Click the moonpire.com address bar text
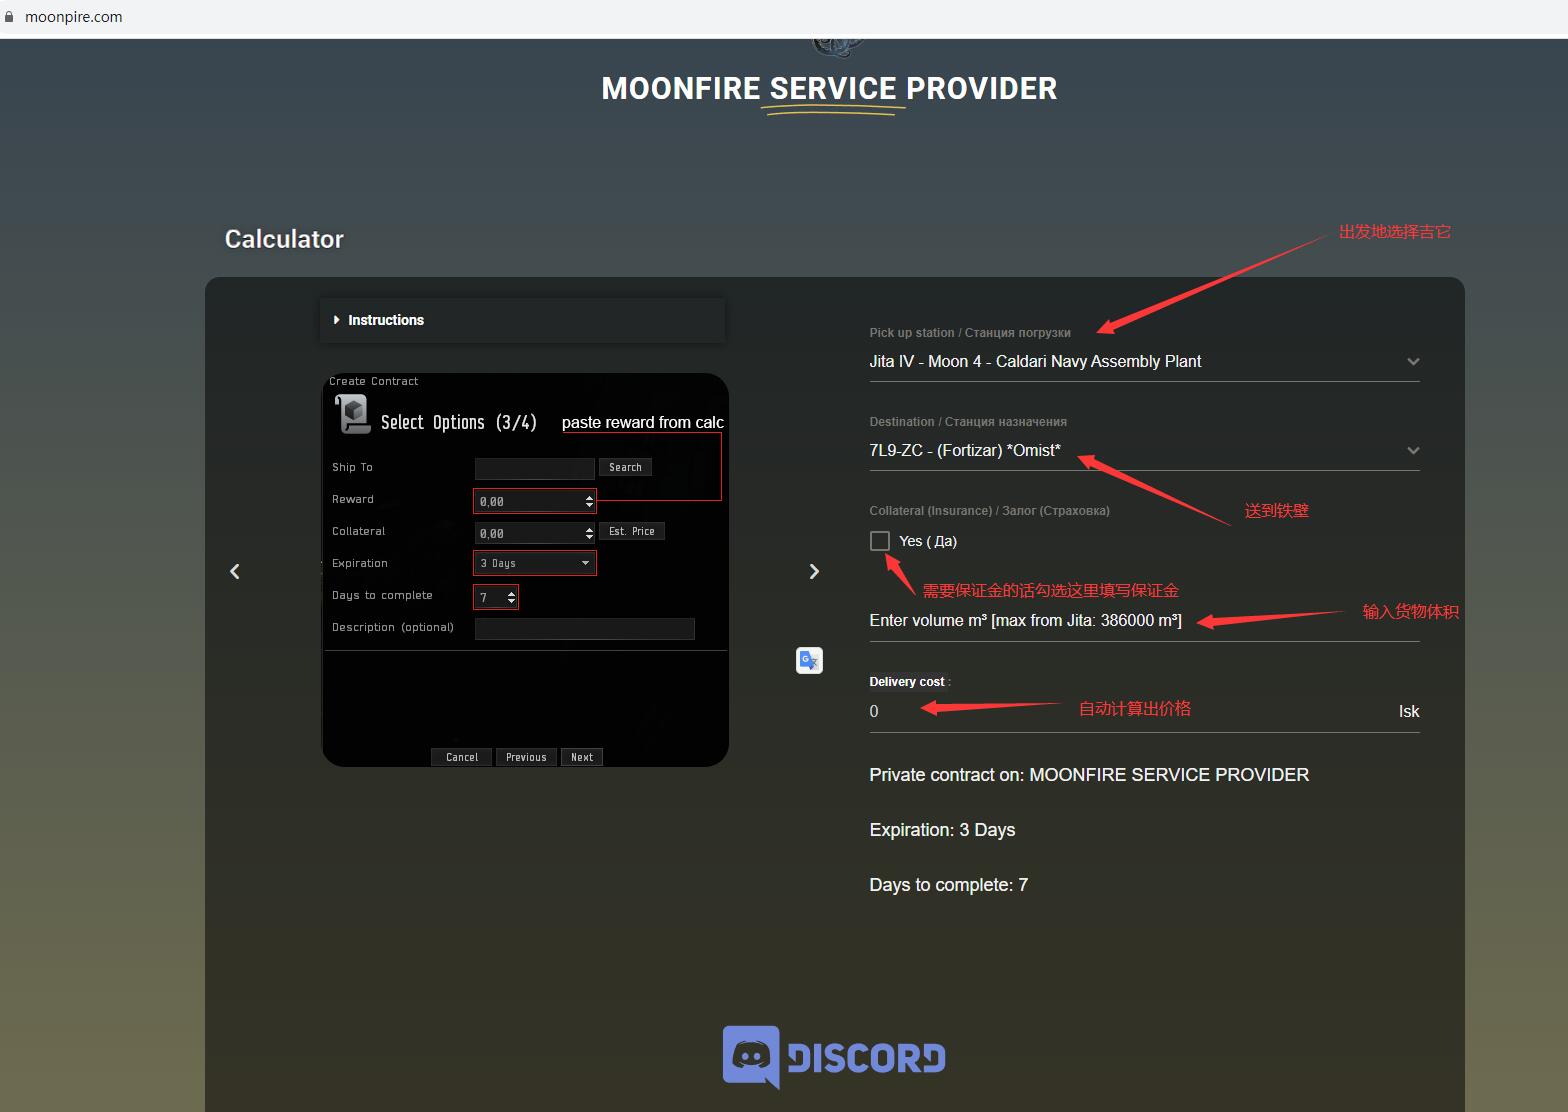This screenshot has width=1568, height=1112. (74, 17)
